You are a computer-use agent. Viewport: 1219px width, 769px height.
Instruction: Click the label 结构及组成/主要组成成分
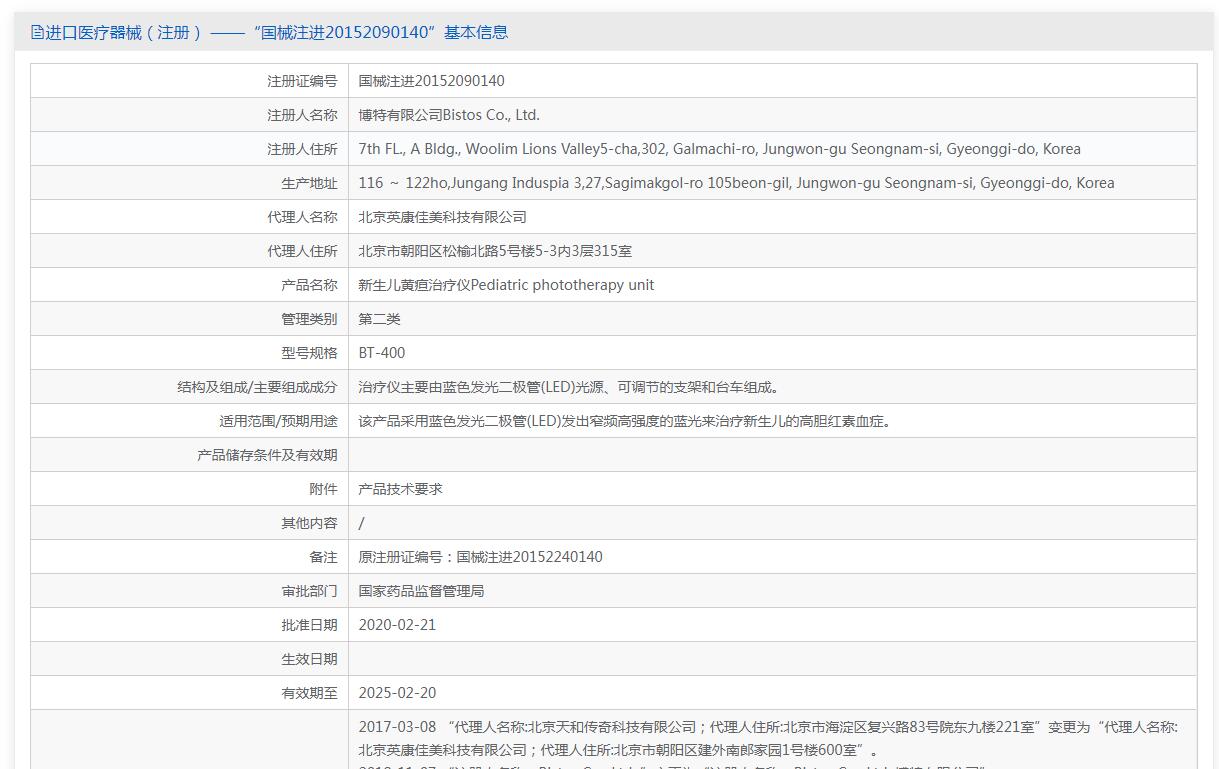pyautogui.click(x=257, y=387)
